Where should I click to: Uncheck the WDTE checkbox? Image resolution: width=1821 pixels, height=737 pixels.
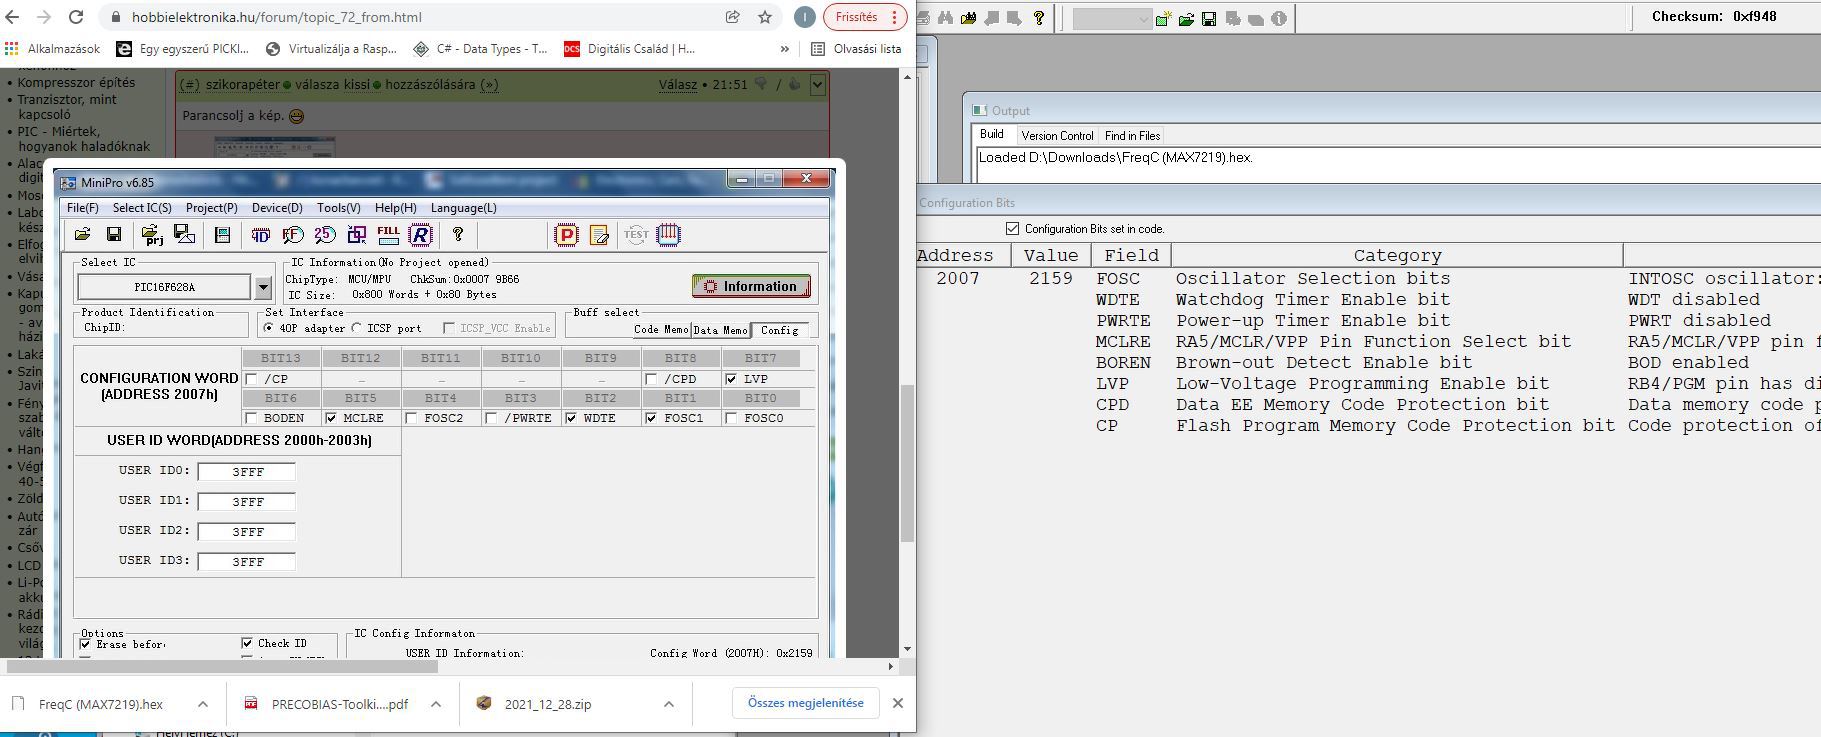572,418
